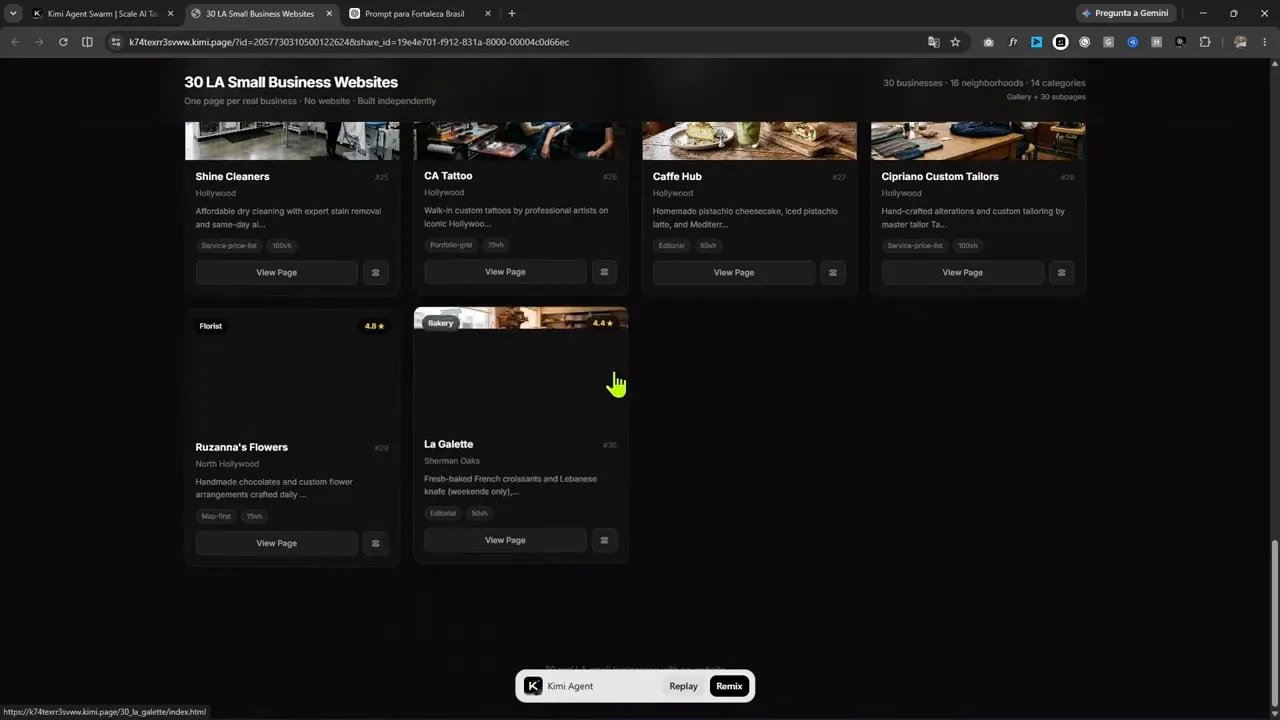Click Editorial tag on La Galette card
The width and height of the screenshot is (1280, 720).
click(443, 513)
